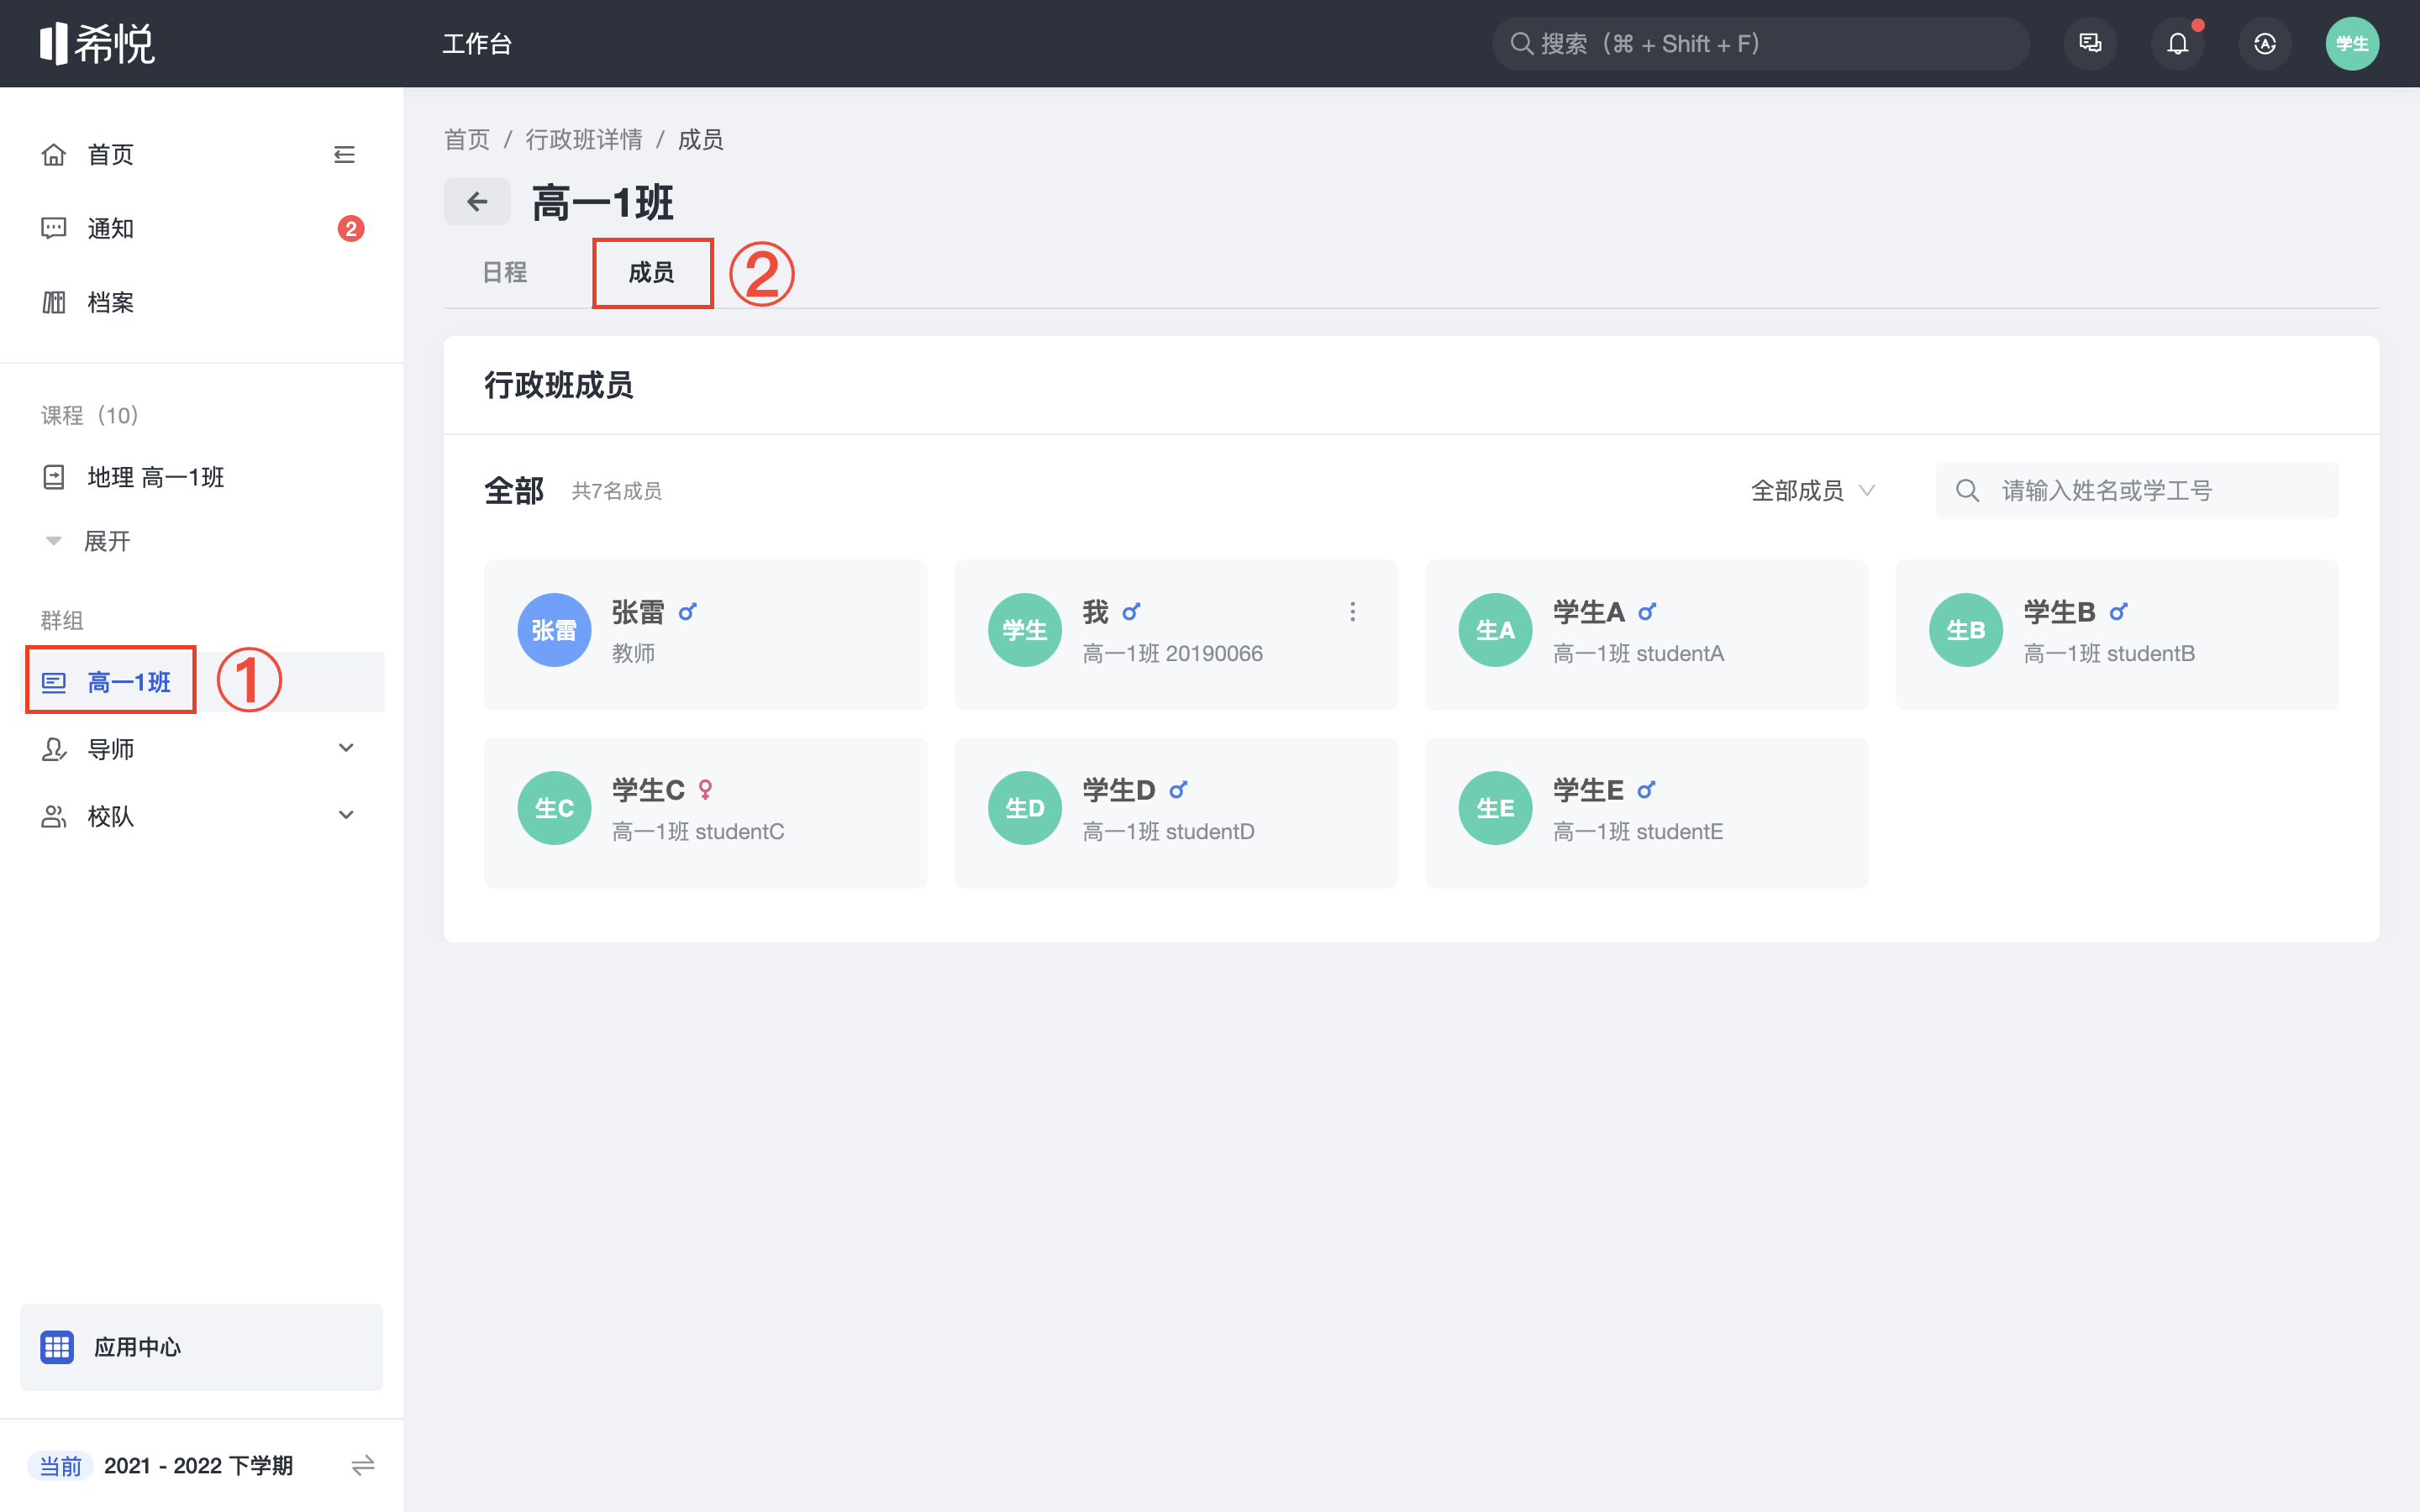Click the language switch icon
The height and width of the screenshot is (1512, 2420).
pyautogui.click(x=2264, y=43)
